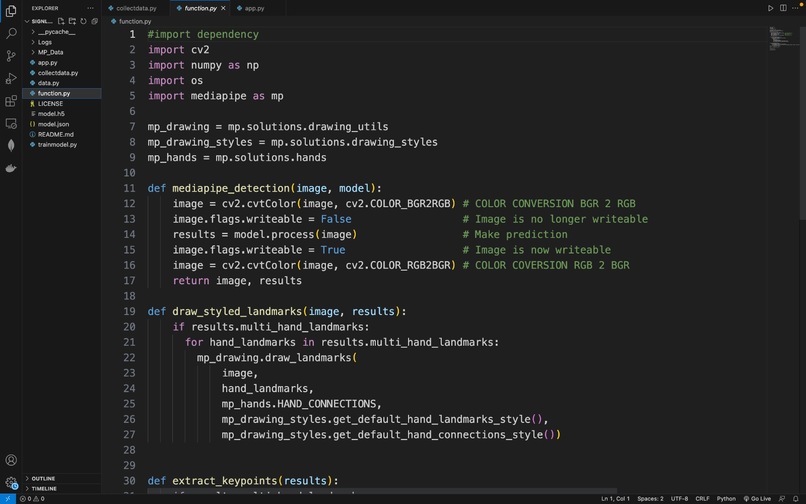Click line number 19 in gutter
Screen dimensions: 806x504
coord(129,312)
